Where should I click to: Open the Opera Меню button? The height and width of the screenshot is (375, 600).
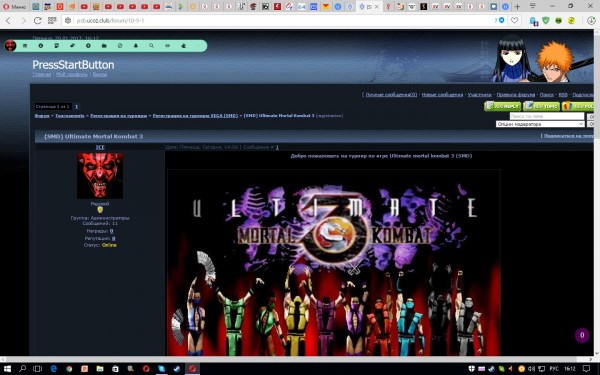coord(14,7)
